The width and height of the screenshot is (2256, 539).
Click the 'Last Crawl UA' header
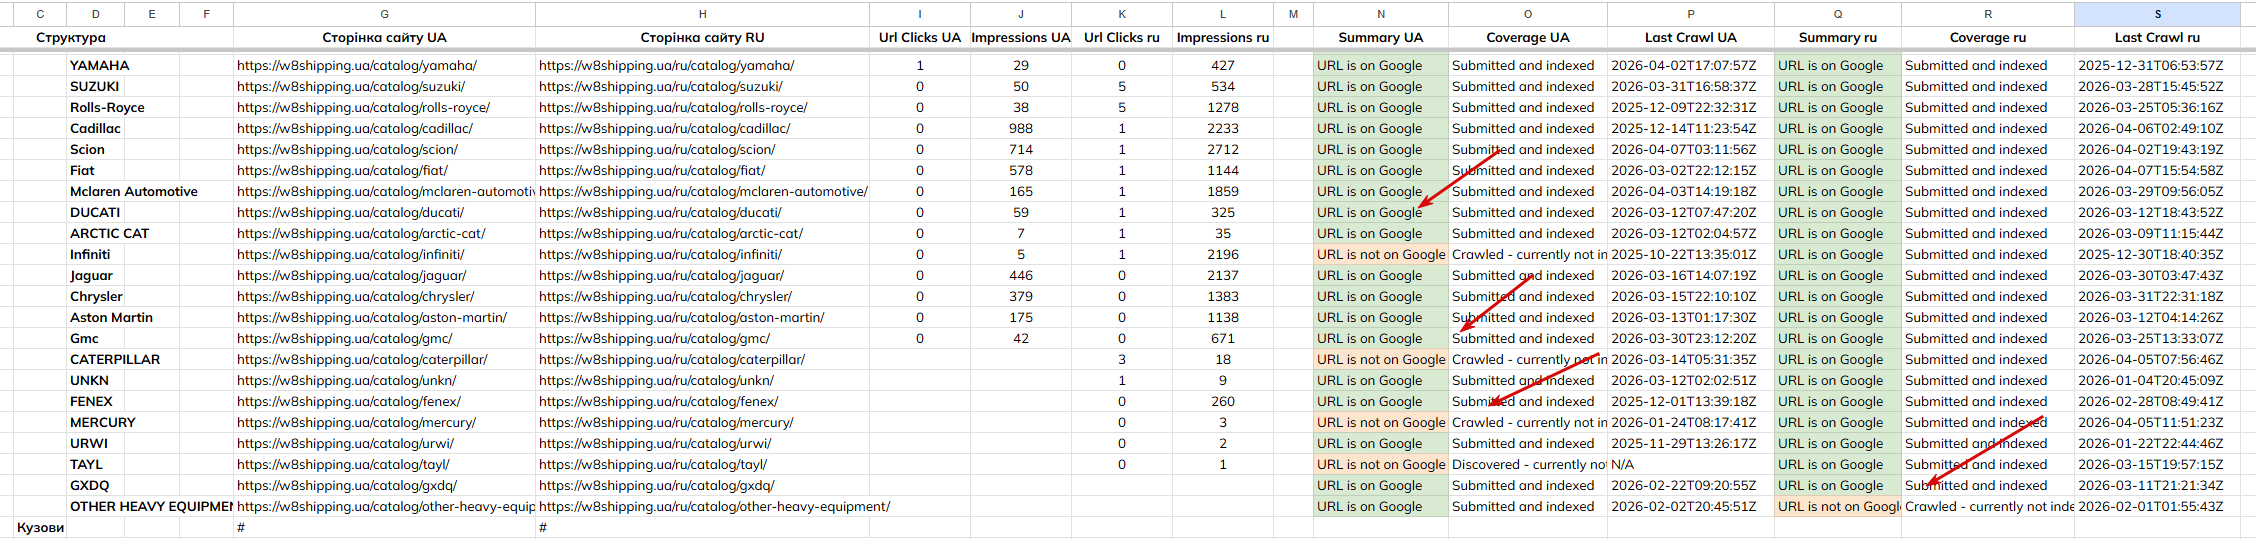tap(1691, 38)
